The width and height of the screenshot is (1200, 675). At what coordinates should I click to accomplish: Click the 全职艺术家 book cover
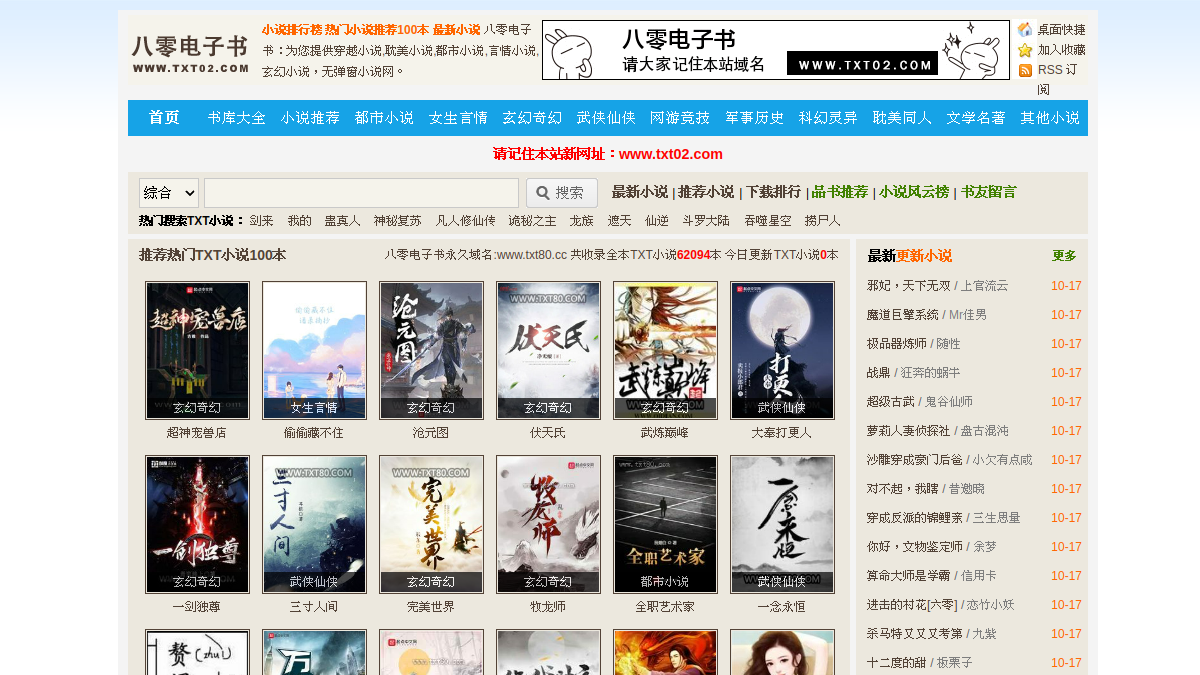point(665,524)
